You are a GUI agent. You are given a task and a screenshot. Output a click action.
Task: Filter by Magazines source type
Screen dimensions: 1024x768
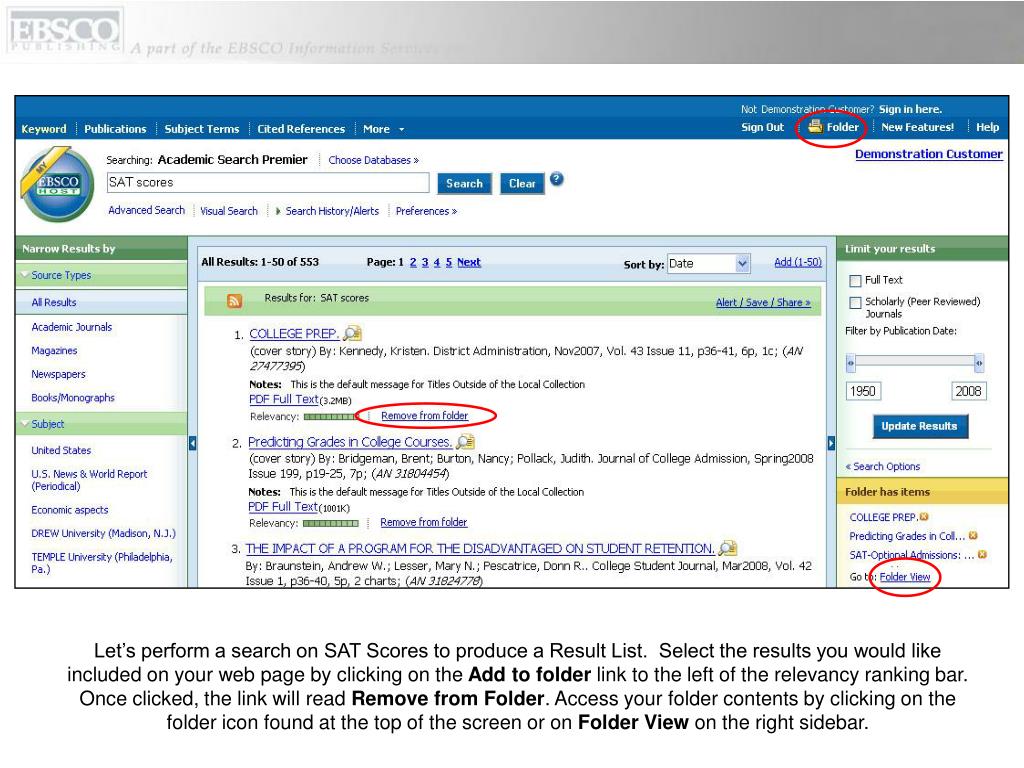54,351
